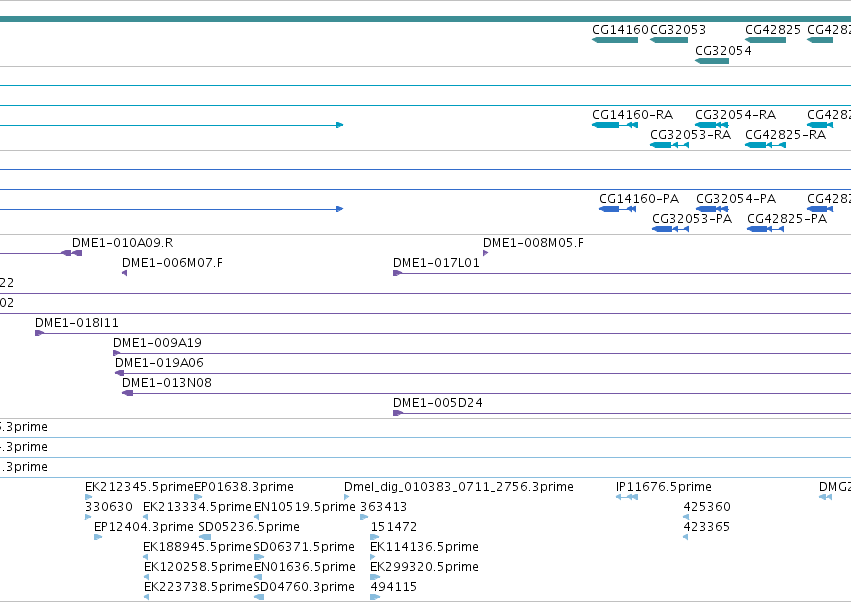Click the 330630 feature arrow

(x=88, y=517)
